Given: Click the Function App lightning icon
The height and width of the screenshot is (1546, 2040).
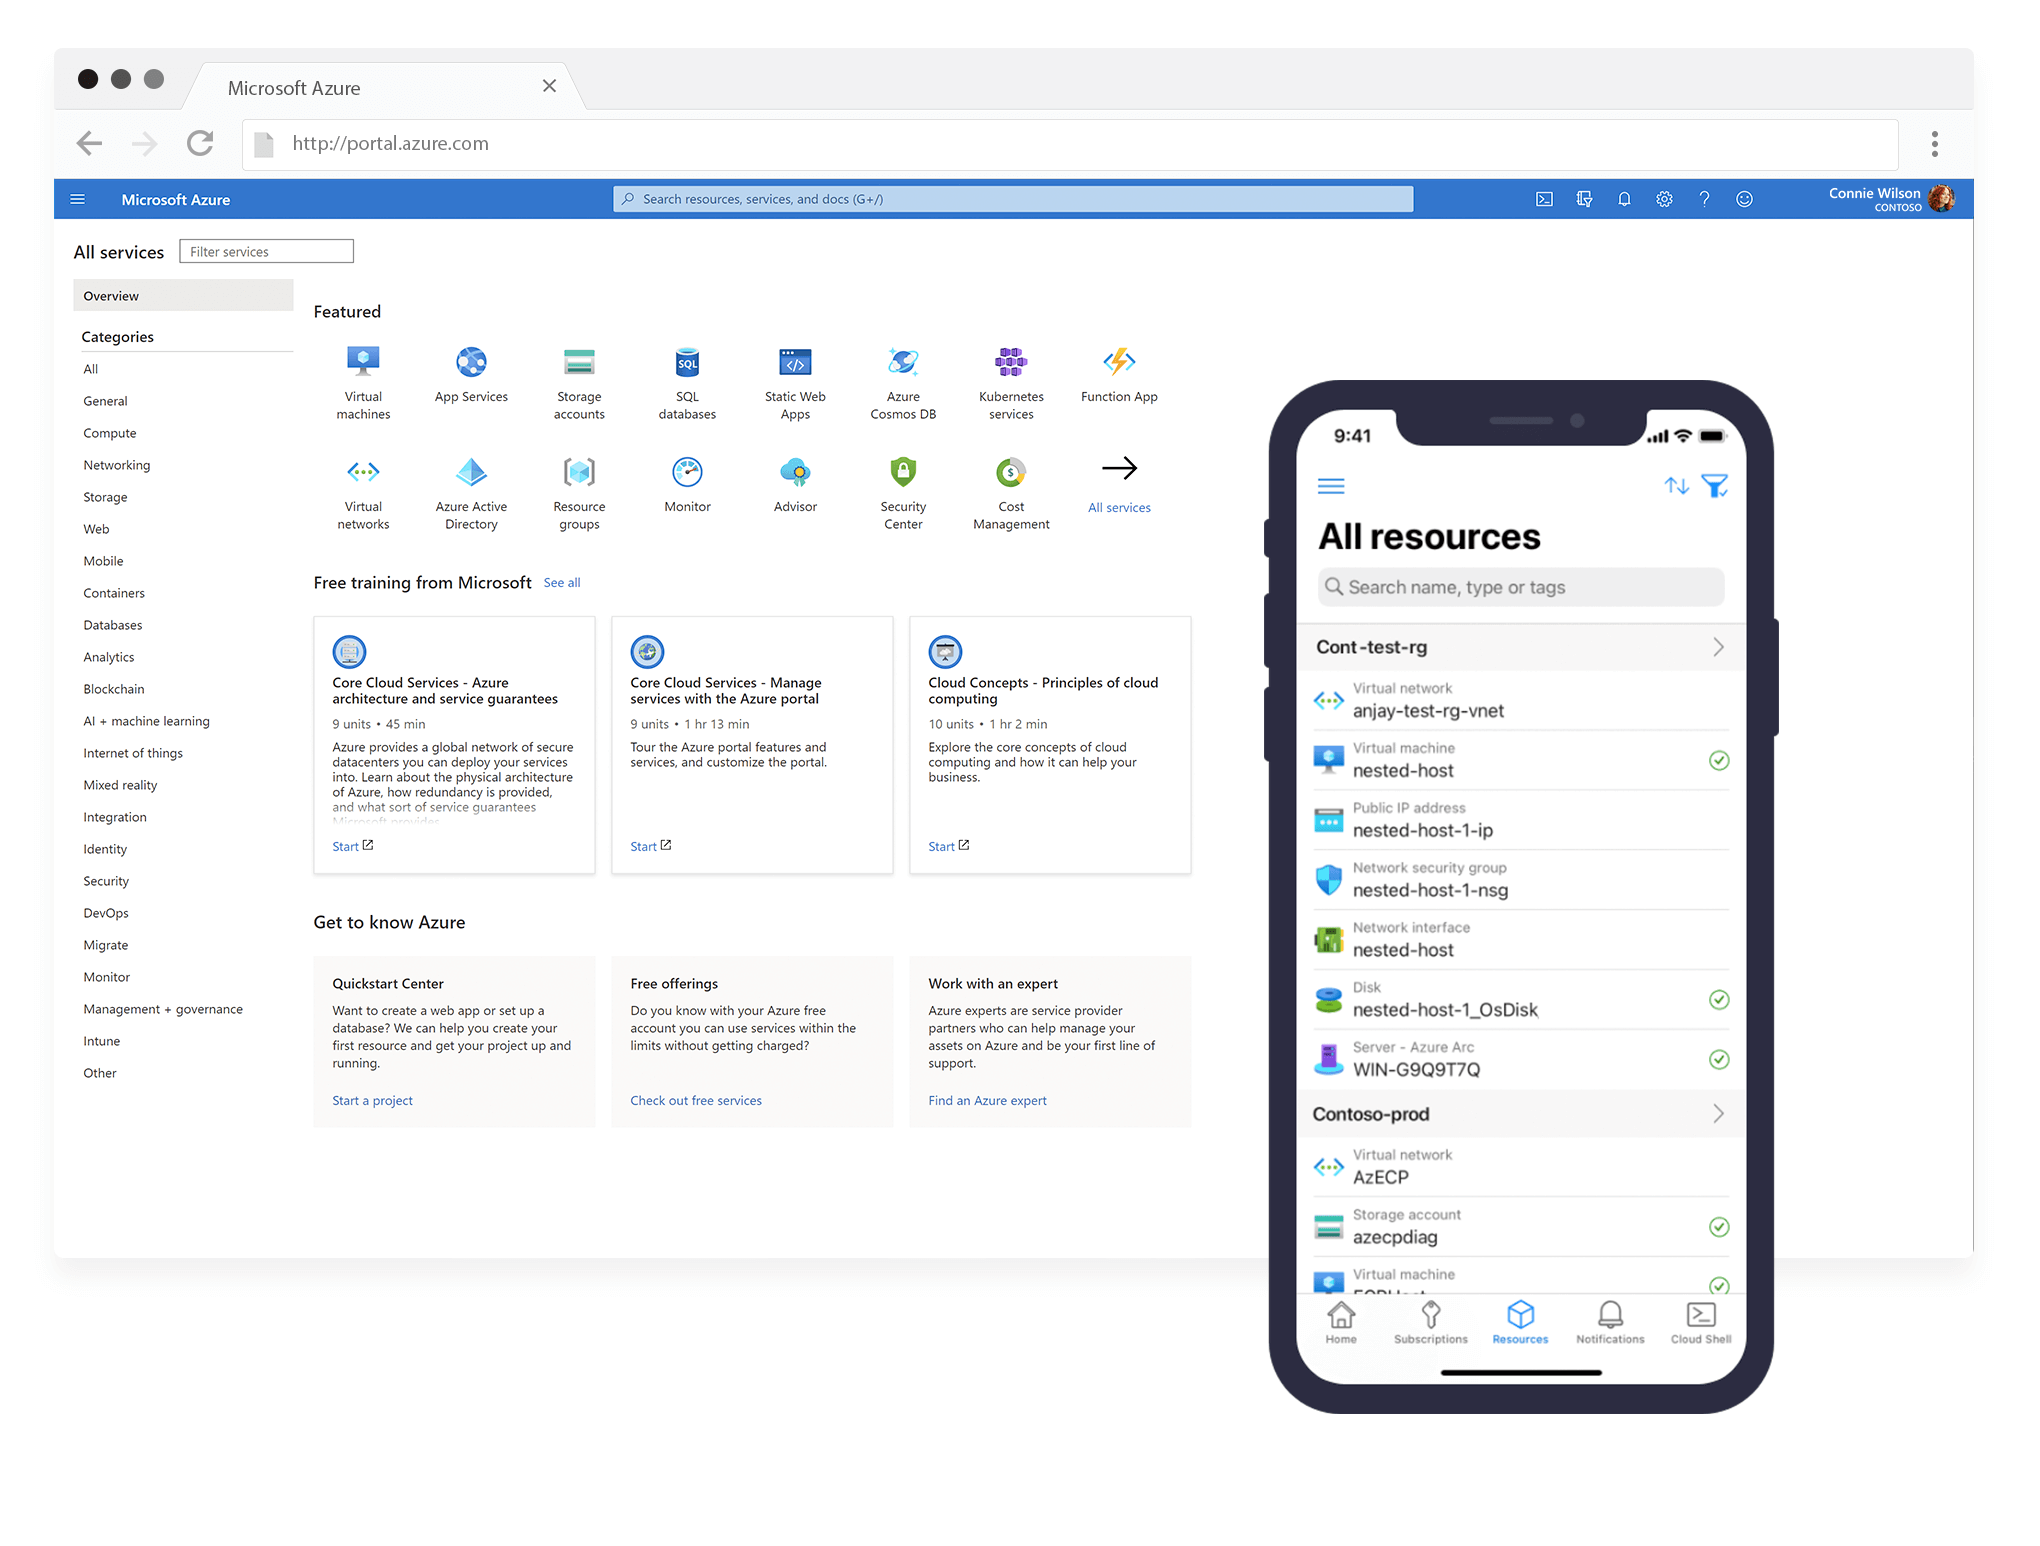Looking at the screenshot, I should point(1118,362).
